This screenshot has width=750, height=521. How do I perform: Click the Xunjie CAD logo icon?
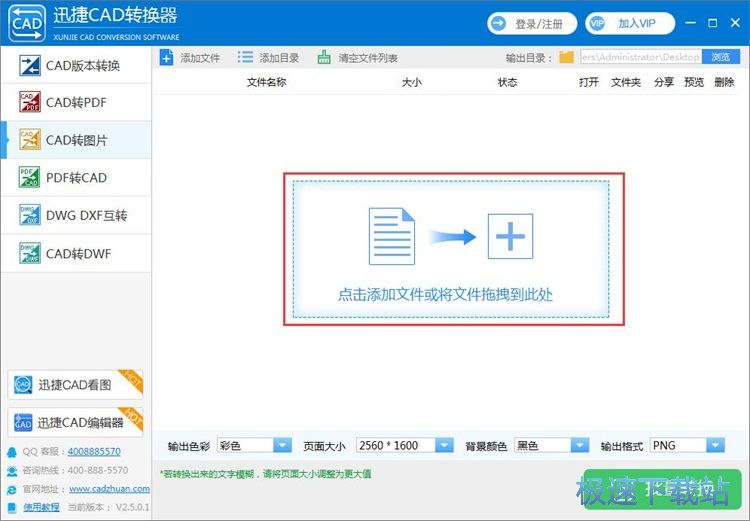click(x=27, y=23)
